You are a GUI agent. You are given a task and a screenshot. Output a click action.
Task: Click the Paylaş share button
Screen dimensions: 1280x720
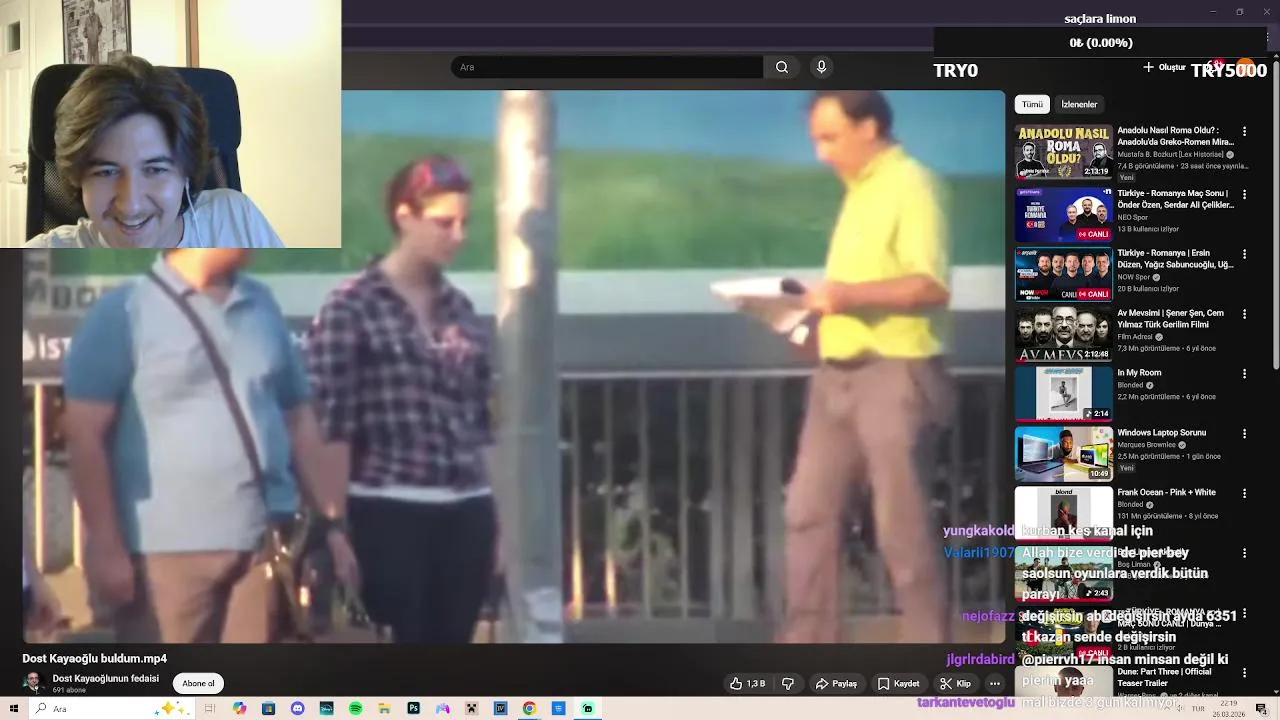click(836, 684)
